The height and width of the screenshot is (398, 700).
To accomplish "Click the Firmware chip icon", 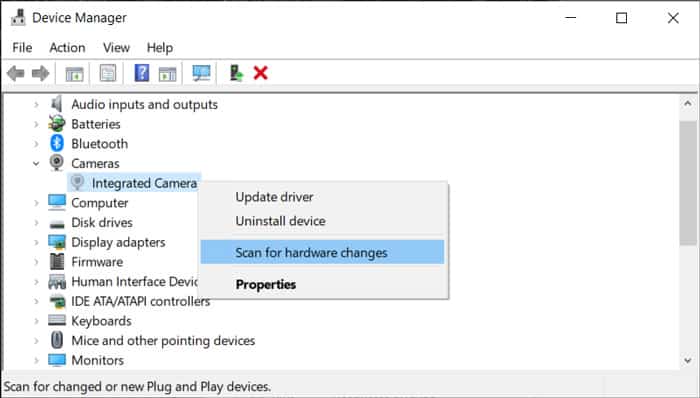I will pos(57,261).
